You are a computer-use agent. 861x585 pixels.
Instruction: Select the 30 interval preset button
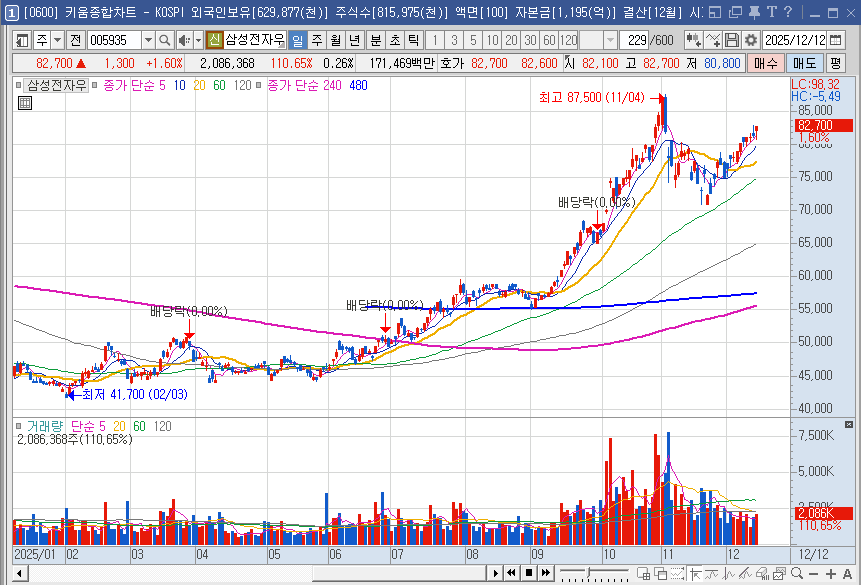[530, 40]
